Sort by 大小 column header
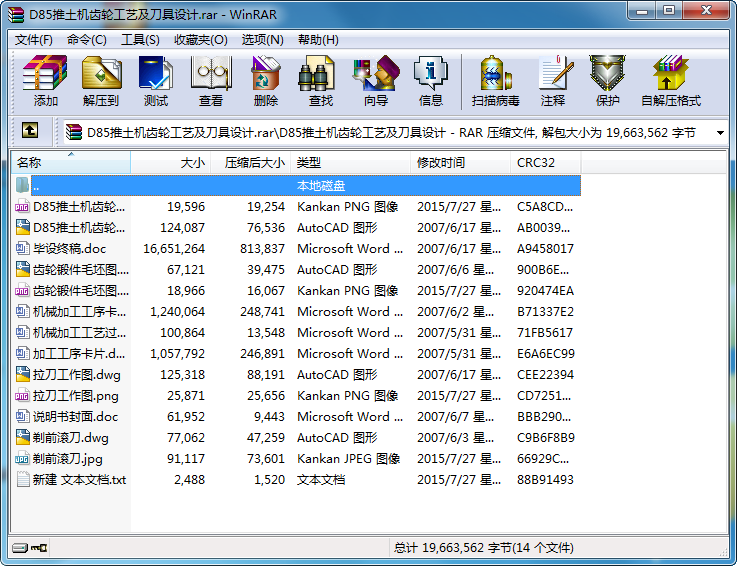The height and width of the screenshot is (566, 737). pyautogui.click(x=171, y=163)
